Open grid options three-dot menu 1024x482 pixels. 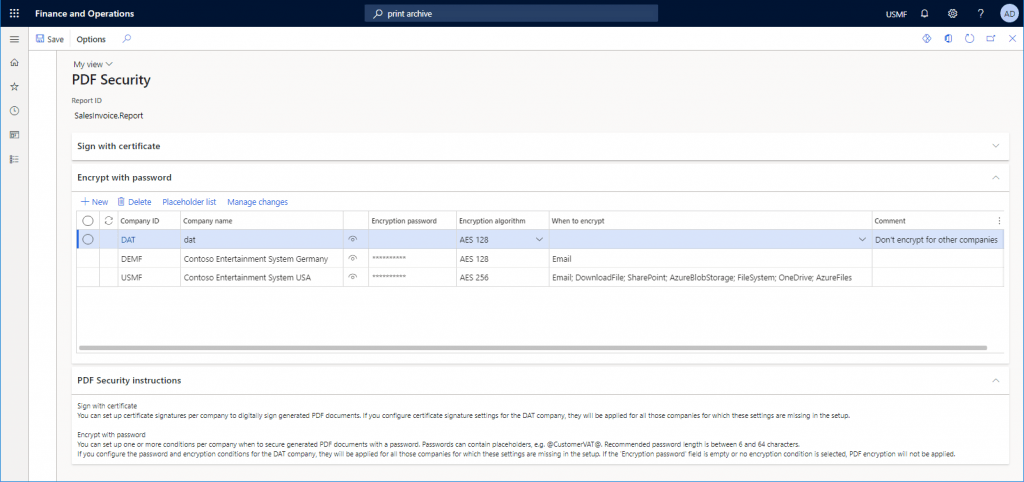point(999,221)
